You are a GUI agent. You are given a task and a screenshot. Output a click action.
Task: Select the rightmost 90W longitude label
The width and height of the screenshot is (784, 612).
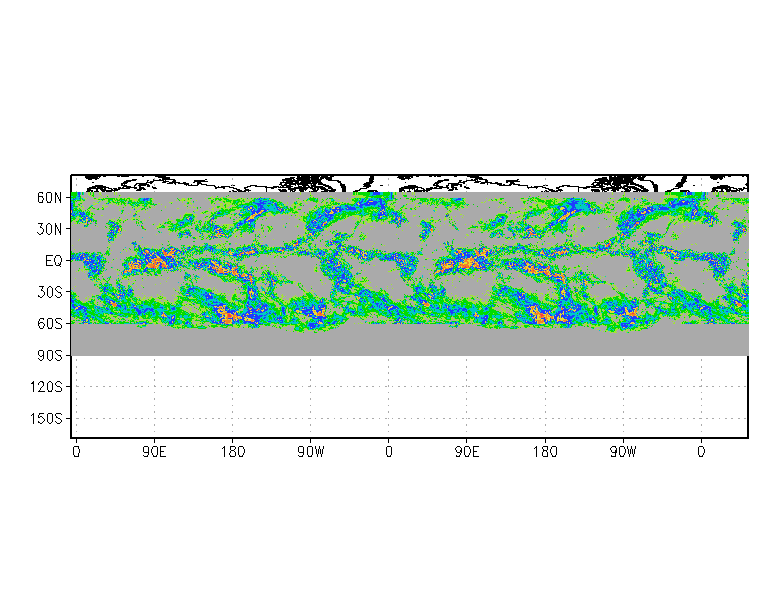pos(623,452)
